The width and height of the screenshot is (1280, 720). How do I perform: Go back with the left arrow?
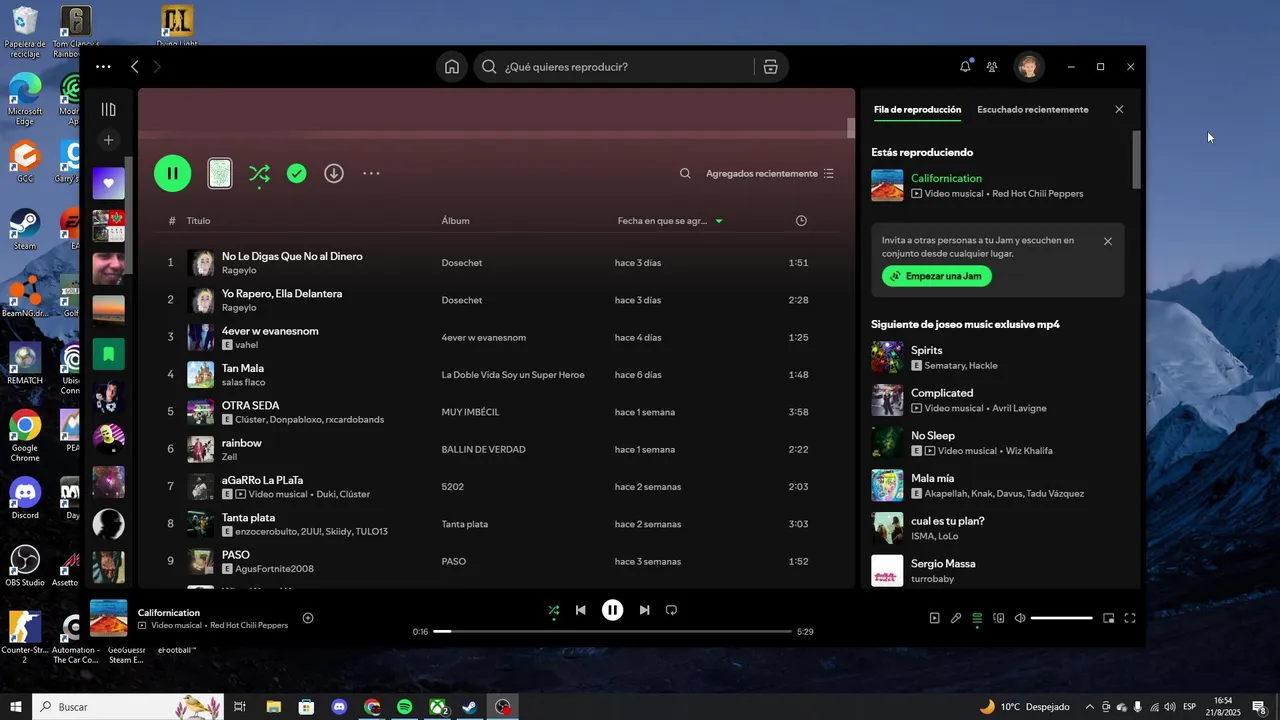pyautogui.click(x=135, y=67)
